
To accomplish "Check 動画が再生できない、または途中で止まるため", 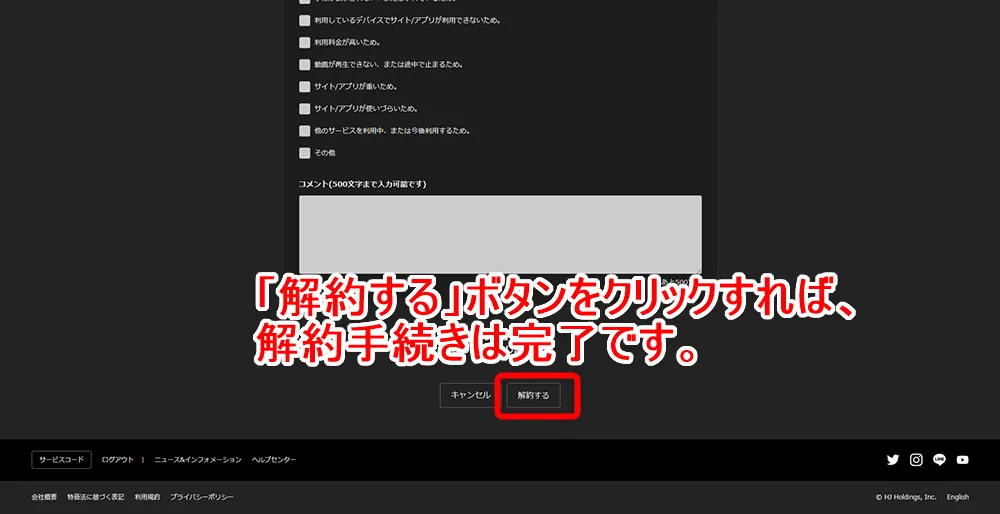I will pyautogui.click(x=305, y=64).
